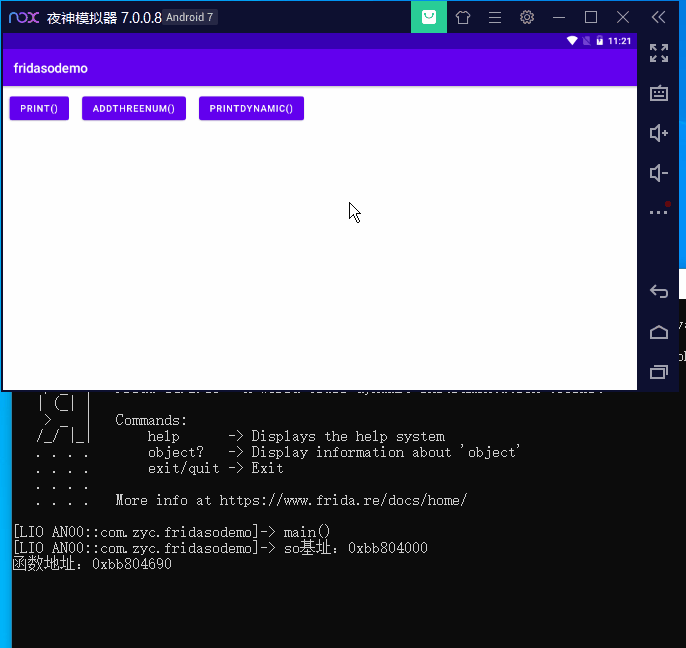Viewport: 686px width, 648px height.
Task: Minimize the Nox emulator window
Action: click(x=559, y=18)
